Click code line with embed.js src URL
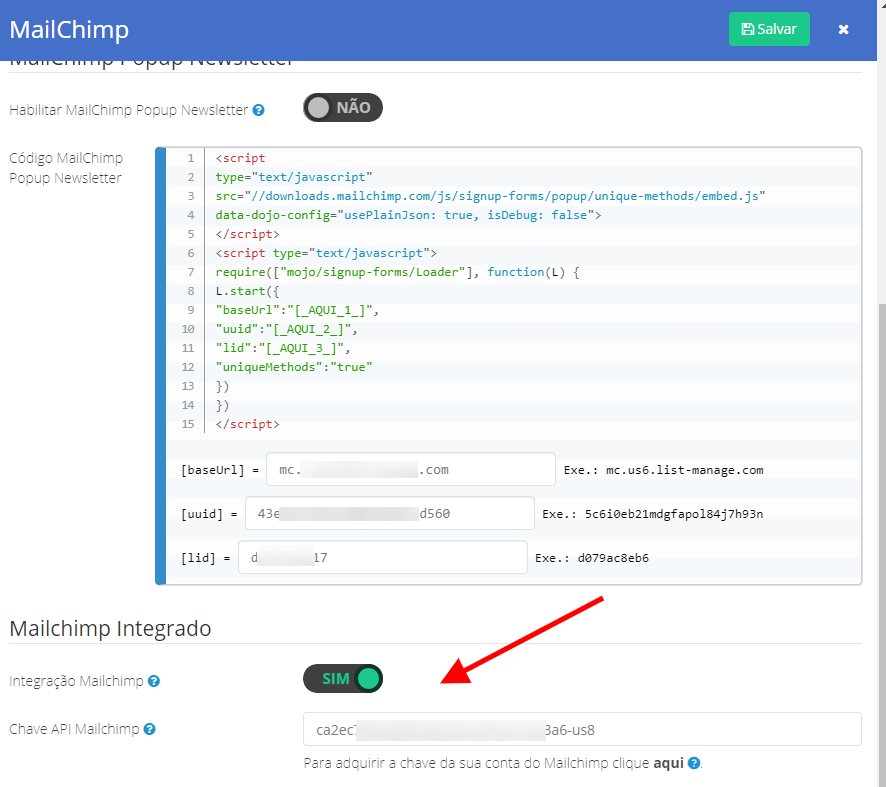The image size is (886, 787). pos(490,196)
